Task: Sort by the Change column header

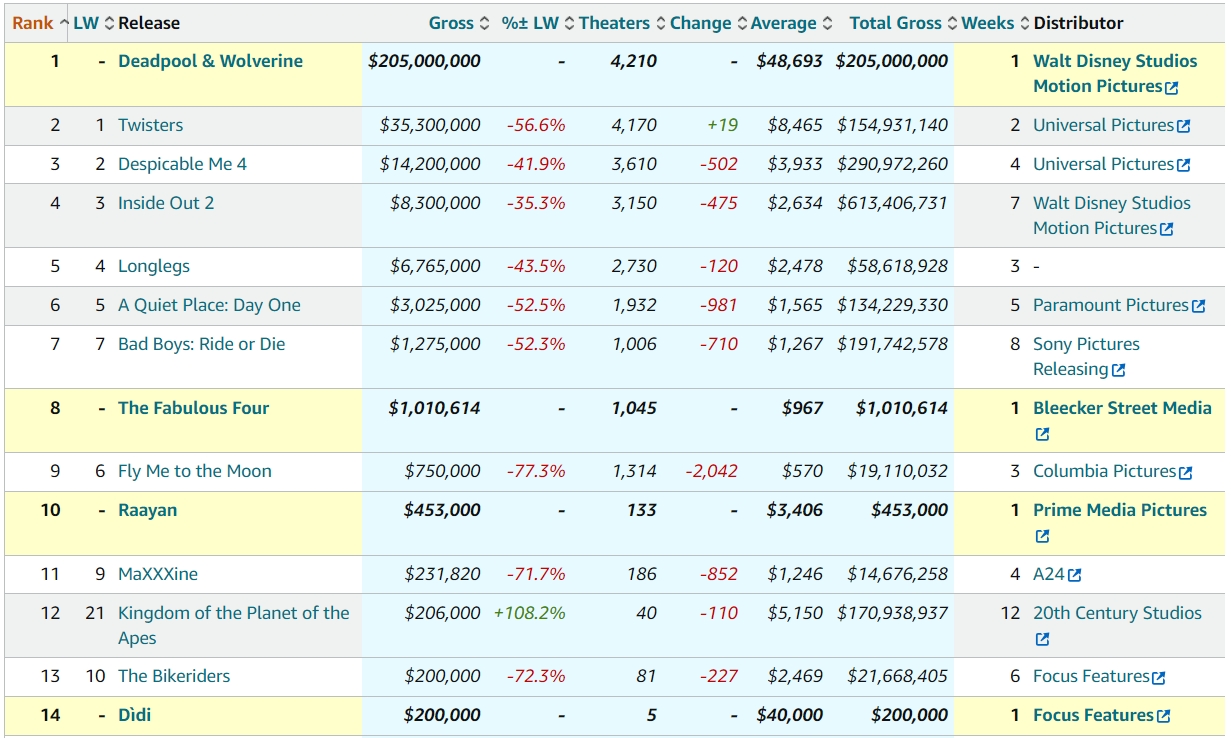Action: [x=709, y=23]
